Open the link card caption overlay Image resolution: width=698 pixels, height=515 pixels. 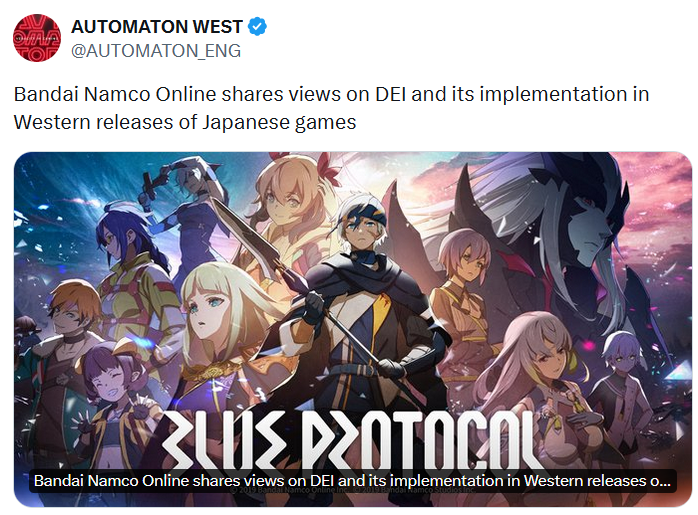(353, 481)
